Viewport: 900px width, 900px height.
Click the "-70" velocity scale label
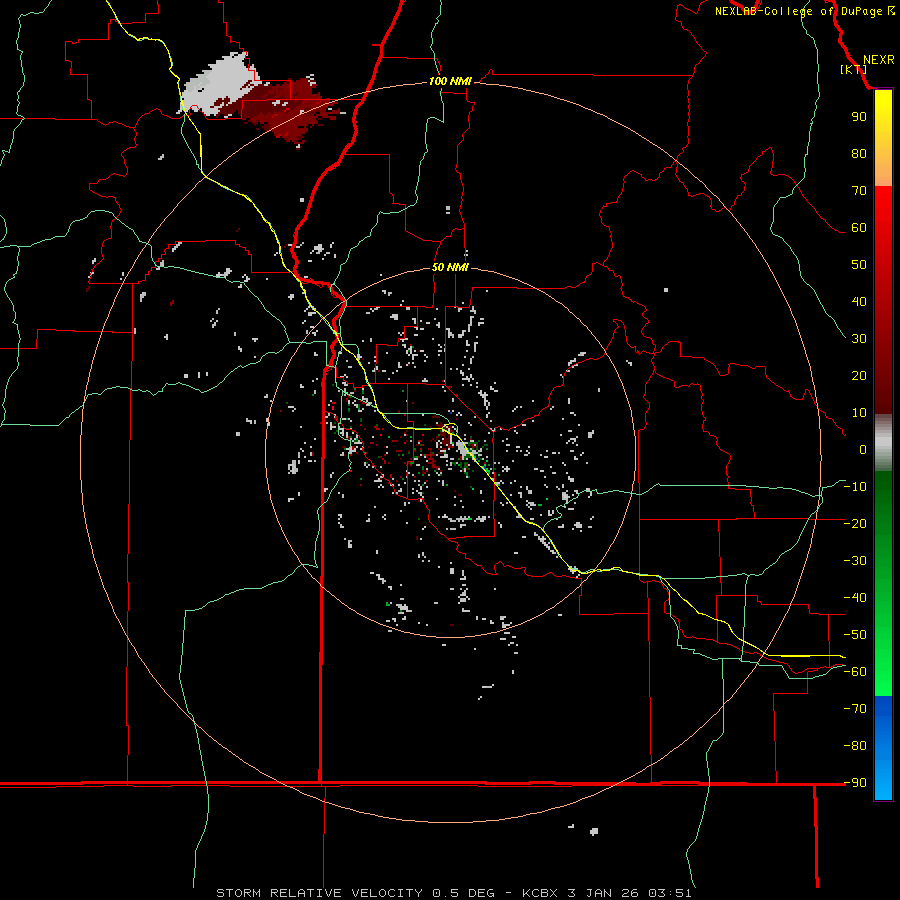point(855,709)
